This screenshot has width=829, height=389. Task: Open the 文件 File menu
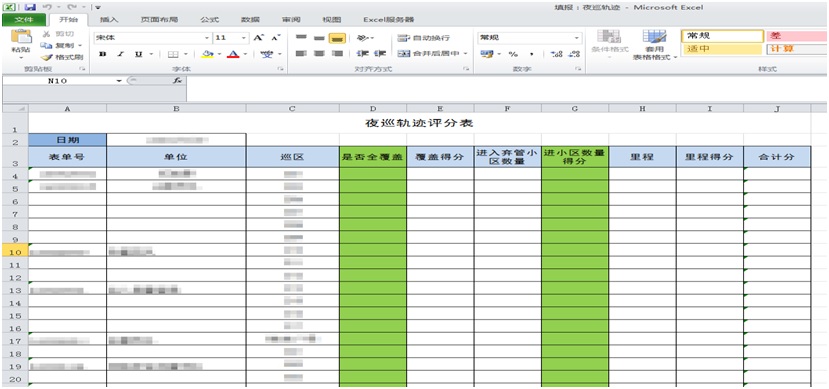point(23,20)
